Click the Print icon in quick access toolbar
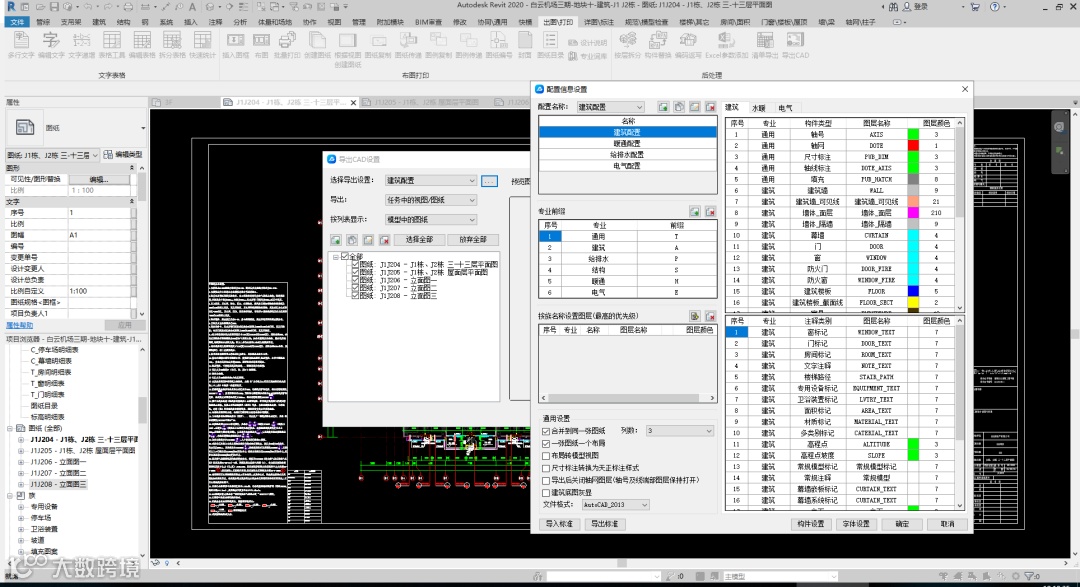 (128, 7)
